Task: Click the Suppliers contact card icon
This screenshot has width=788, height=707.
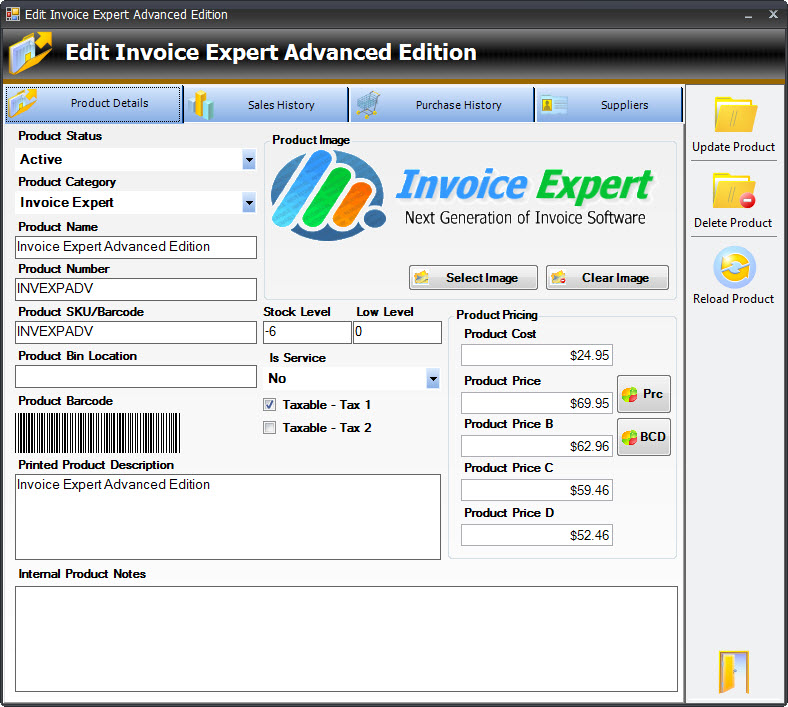Action: pos(554,105)
